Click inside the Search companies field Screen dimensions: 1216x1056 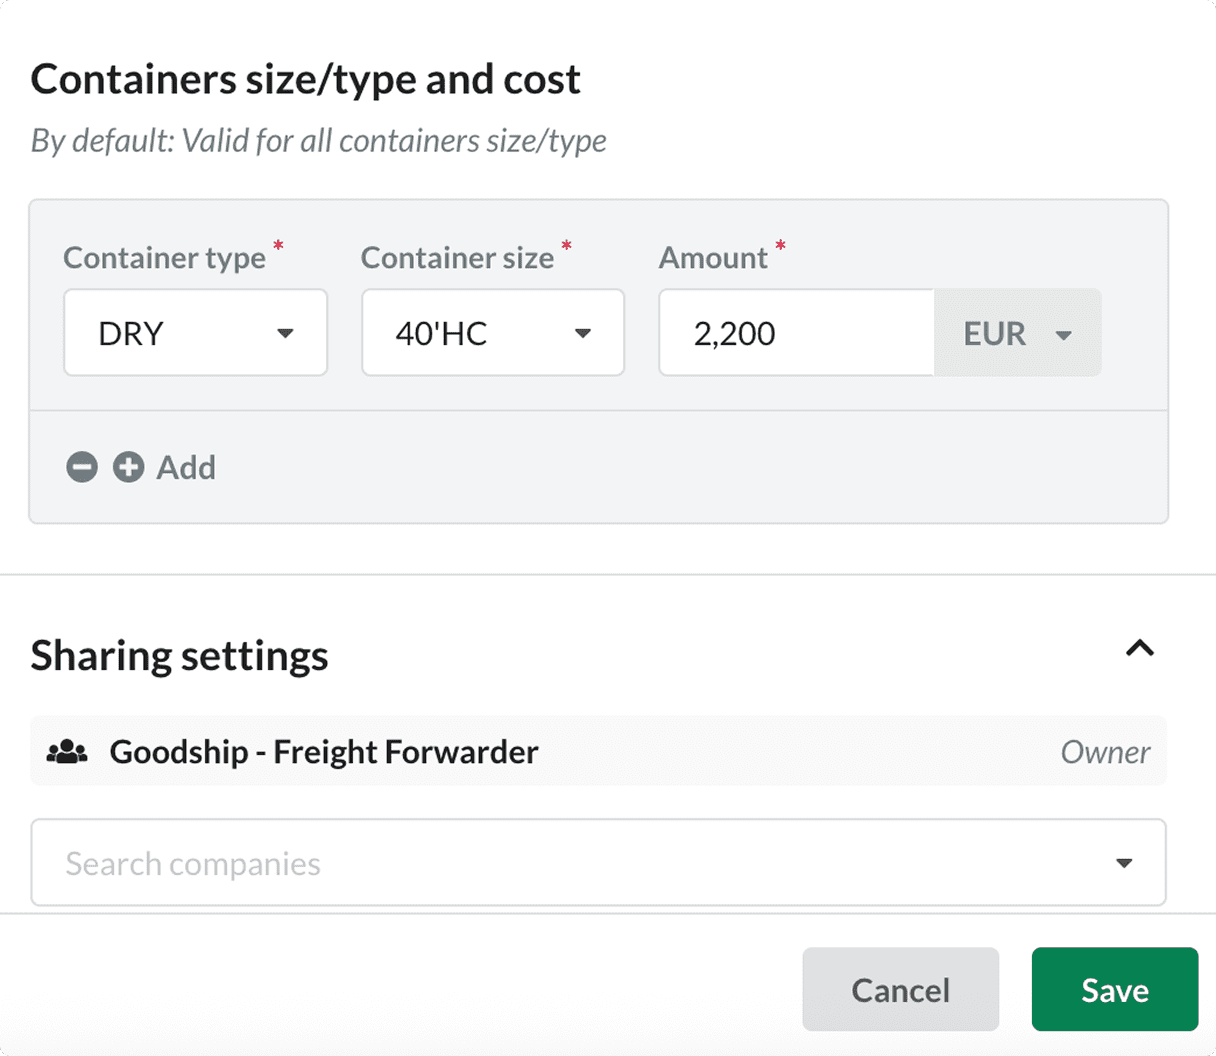point(400,862)
